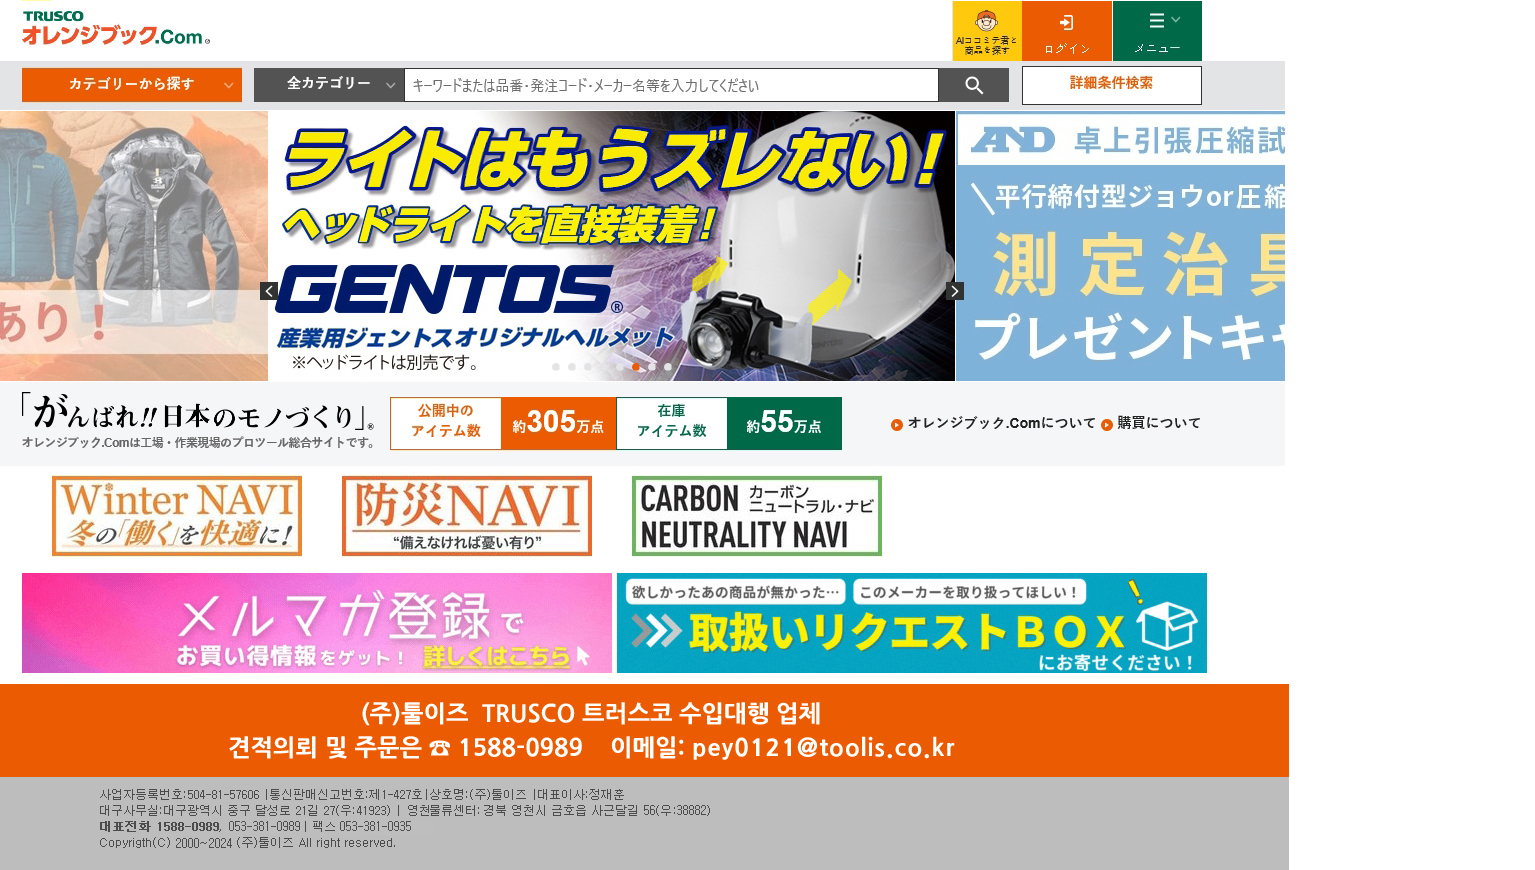Open the 全カテゴリー search scope dropdown

[329, 85]
